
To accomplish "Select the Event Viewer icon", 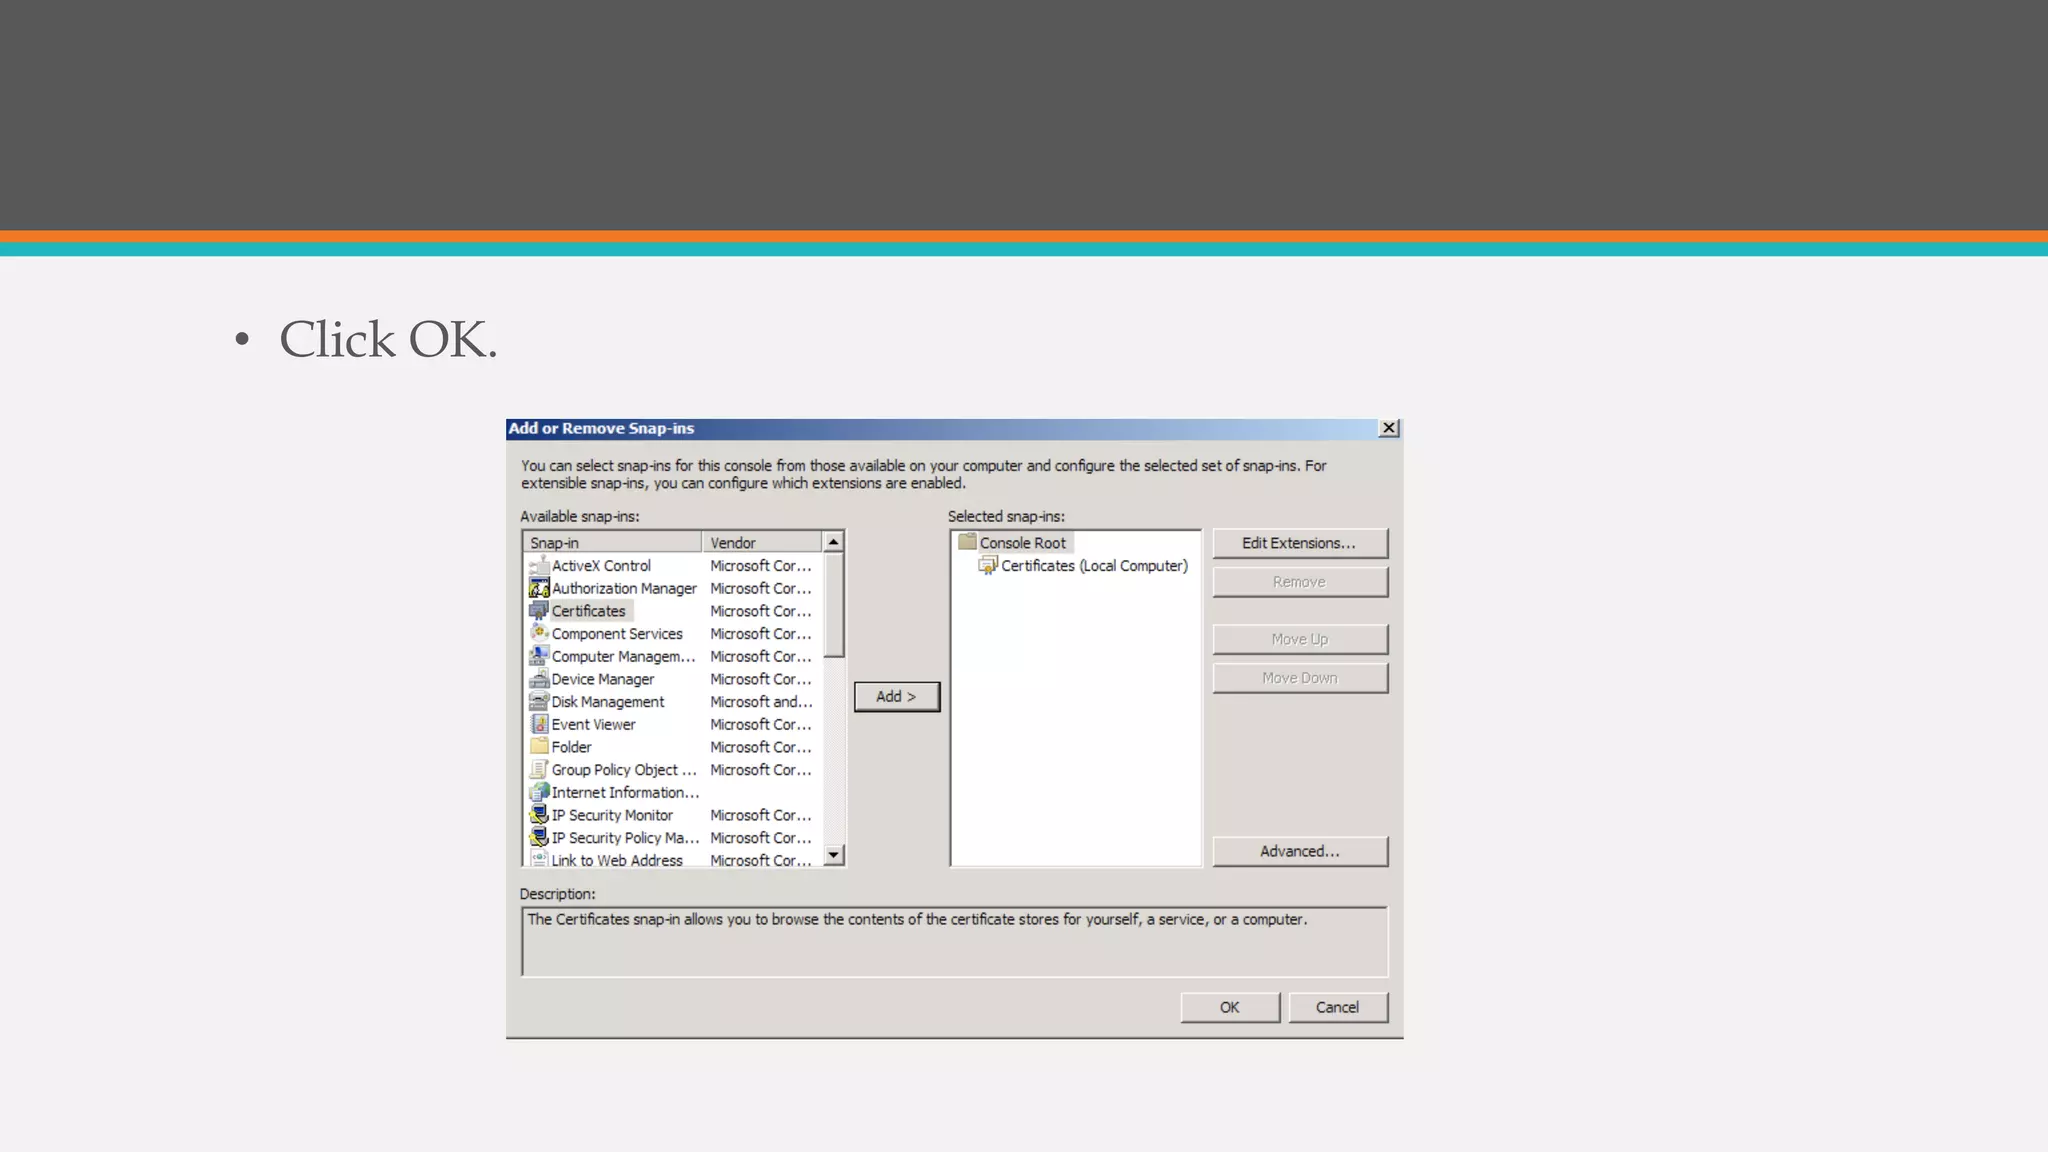I will [539, 724].
